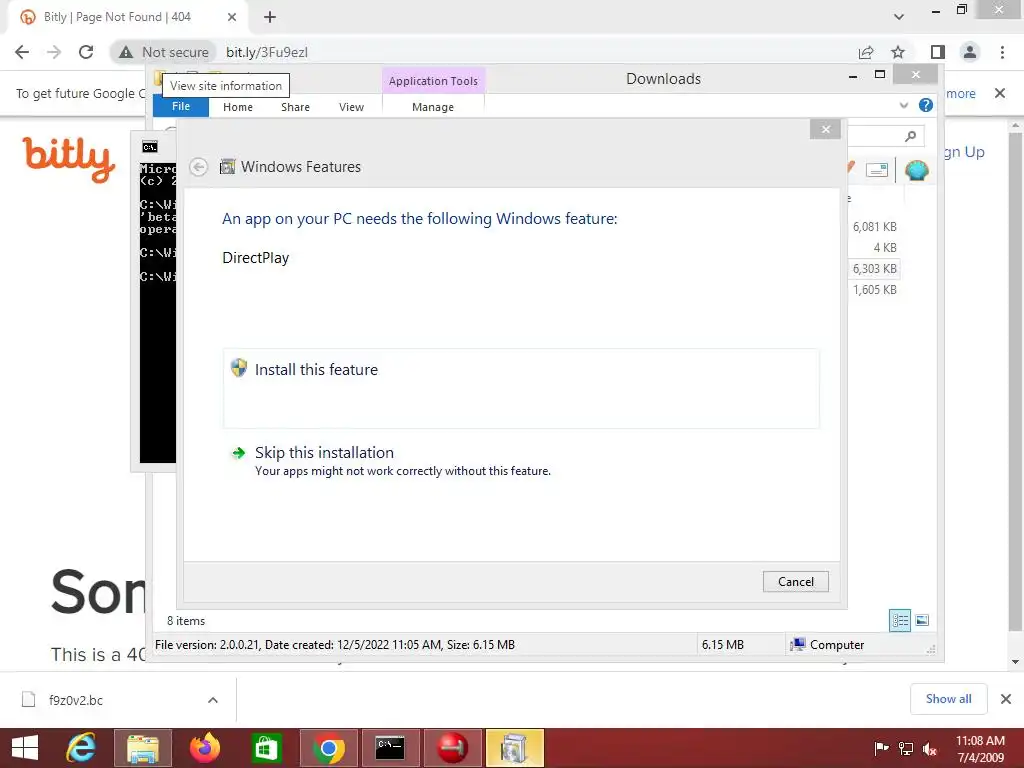This screenshot has width=1024, height=768.
Task: Open Chrome profile avatar
Action: pos(970,52)
